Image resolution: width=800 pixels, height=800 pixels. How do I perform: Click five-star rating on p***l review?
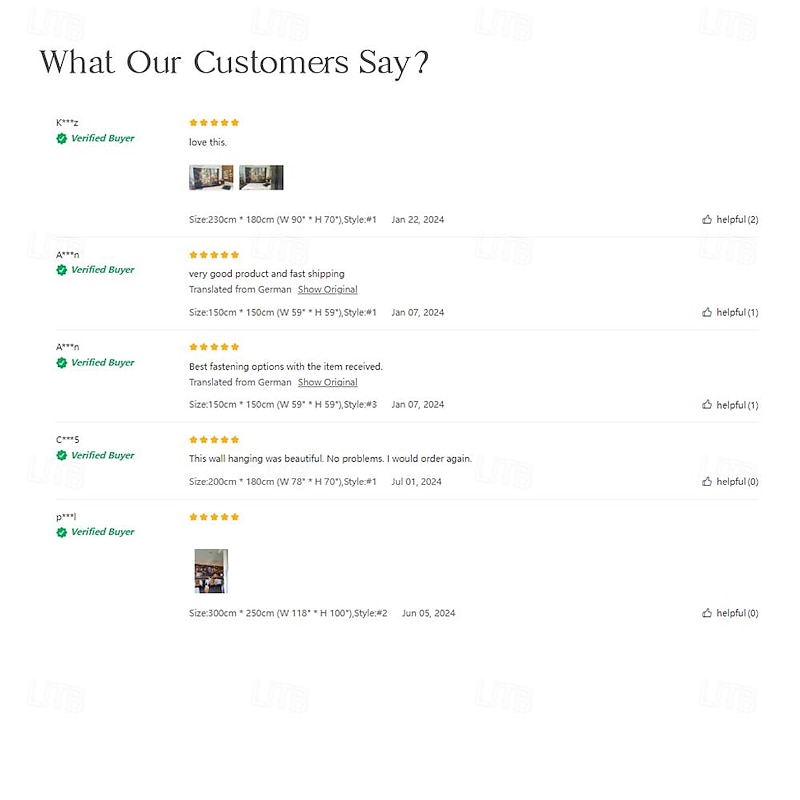pyautogui.click(x=214, y=517)
